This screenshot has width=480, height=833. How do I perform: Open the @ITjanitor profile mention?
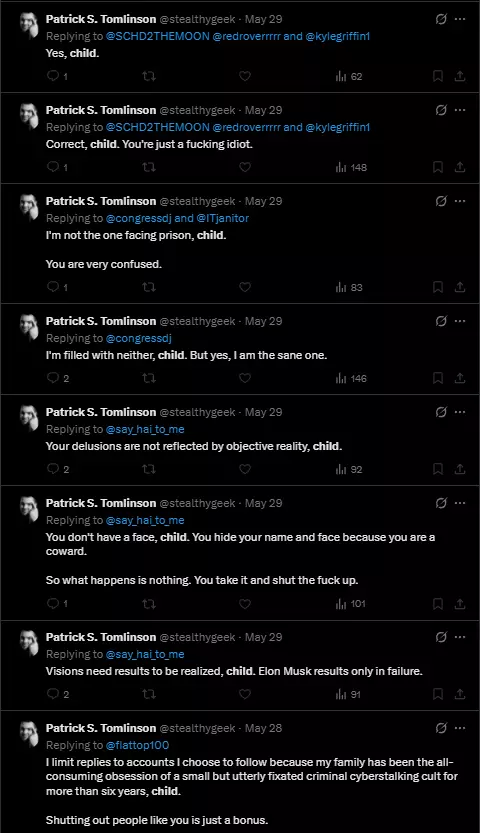pos(222,218)
